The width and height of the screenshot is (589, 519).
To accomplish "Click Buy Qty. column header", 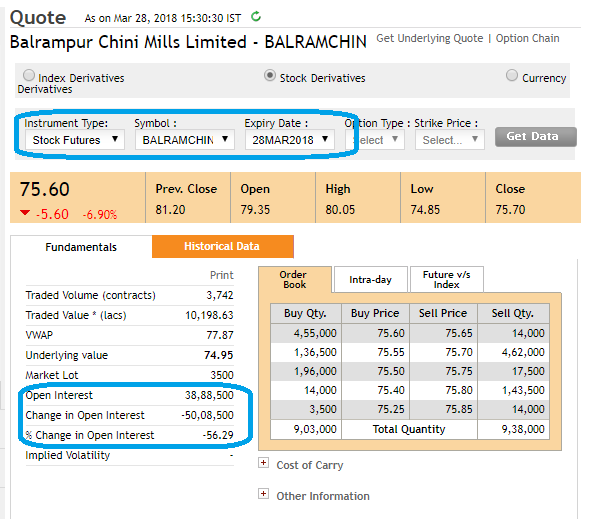I will click(x=305, y=313).
